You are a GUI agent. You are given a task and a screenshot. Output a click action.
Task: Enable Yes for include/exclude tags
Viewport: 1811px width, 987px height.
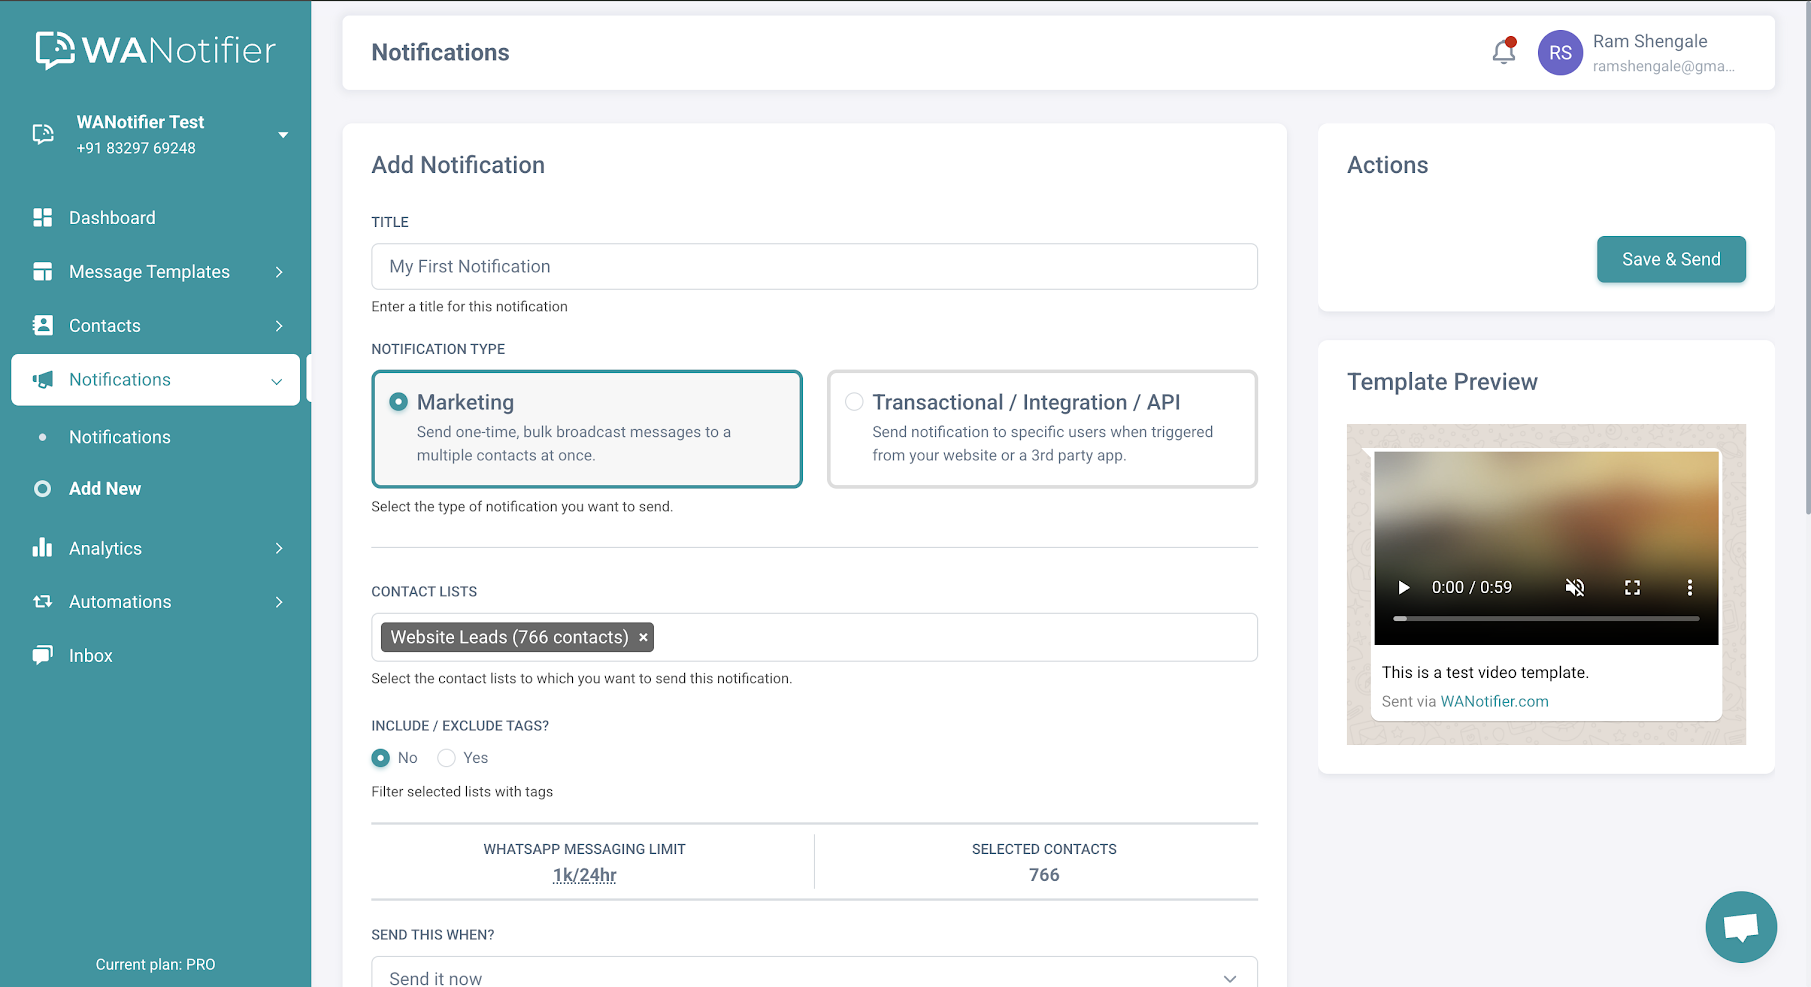(446, 757)
